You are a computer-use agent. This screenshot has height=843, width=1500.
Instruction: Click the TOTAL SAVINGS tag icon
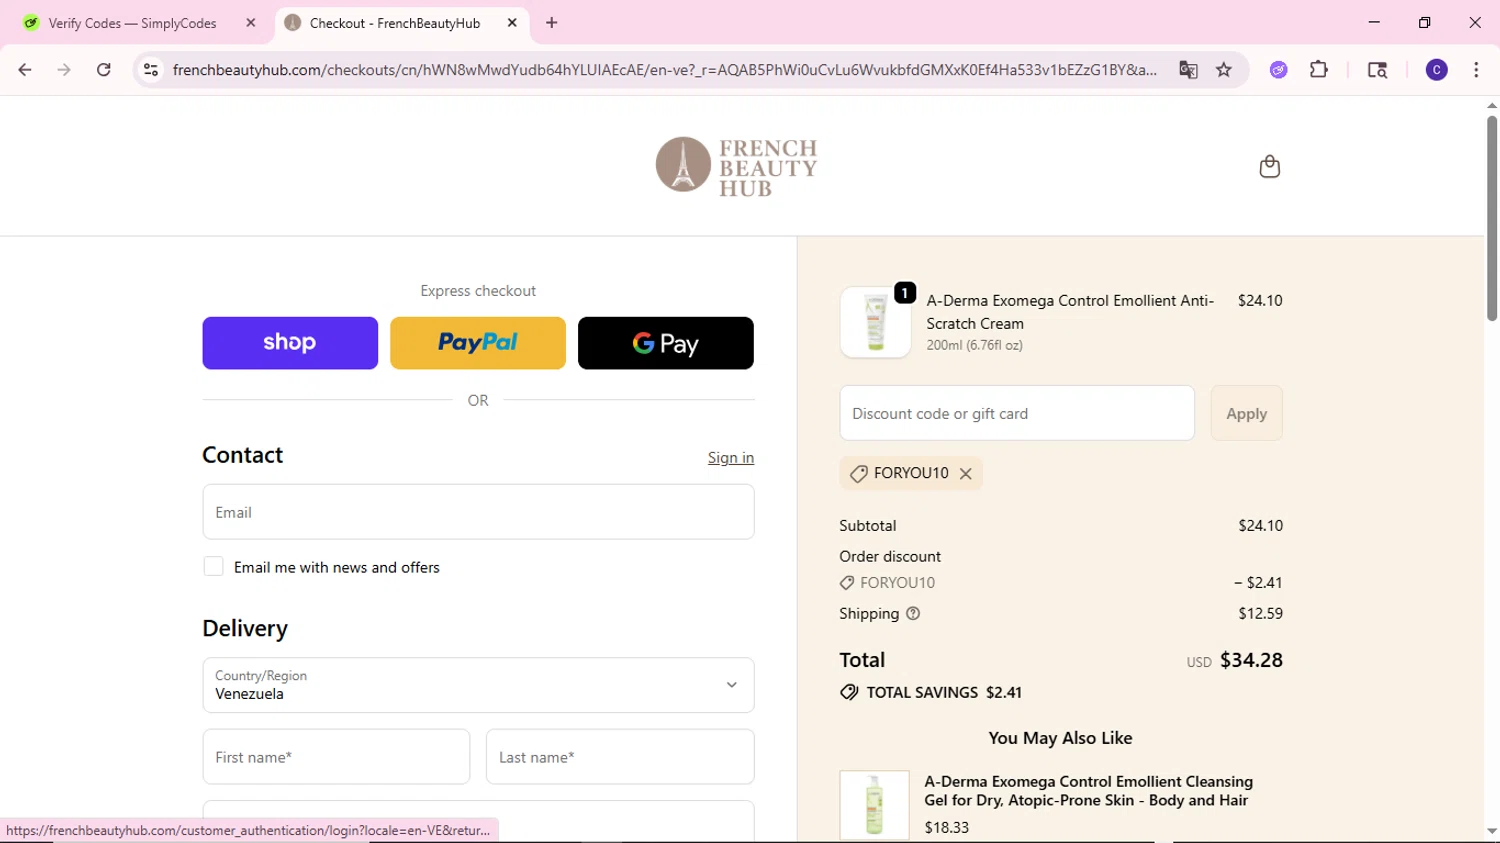pos(849,692)
